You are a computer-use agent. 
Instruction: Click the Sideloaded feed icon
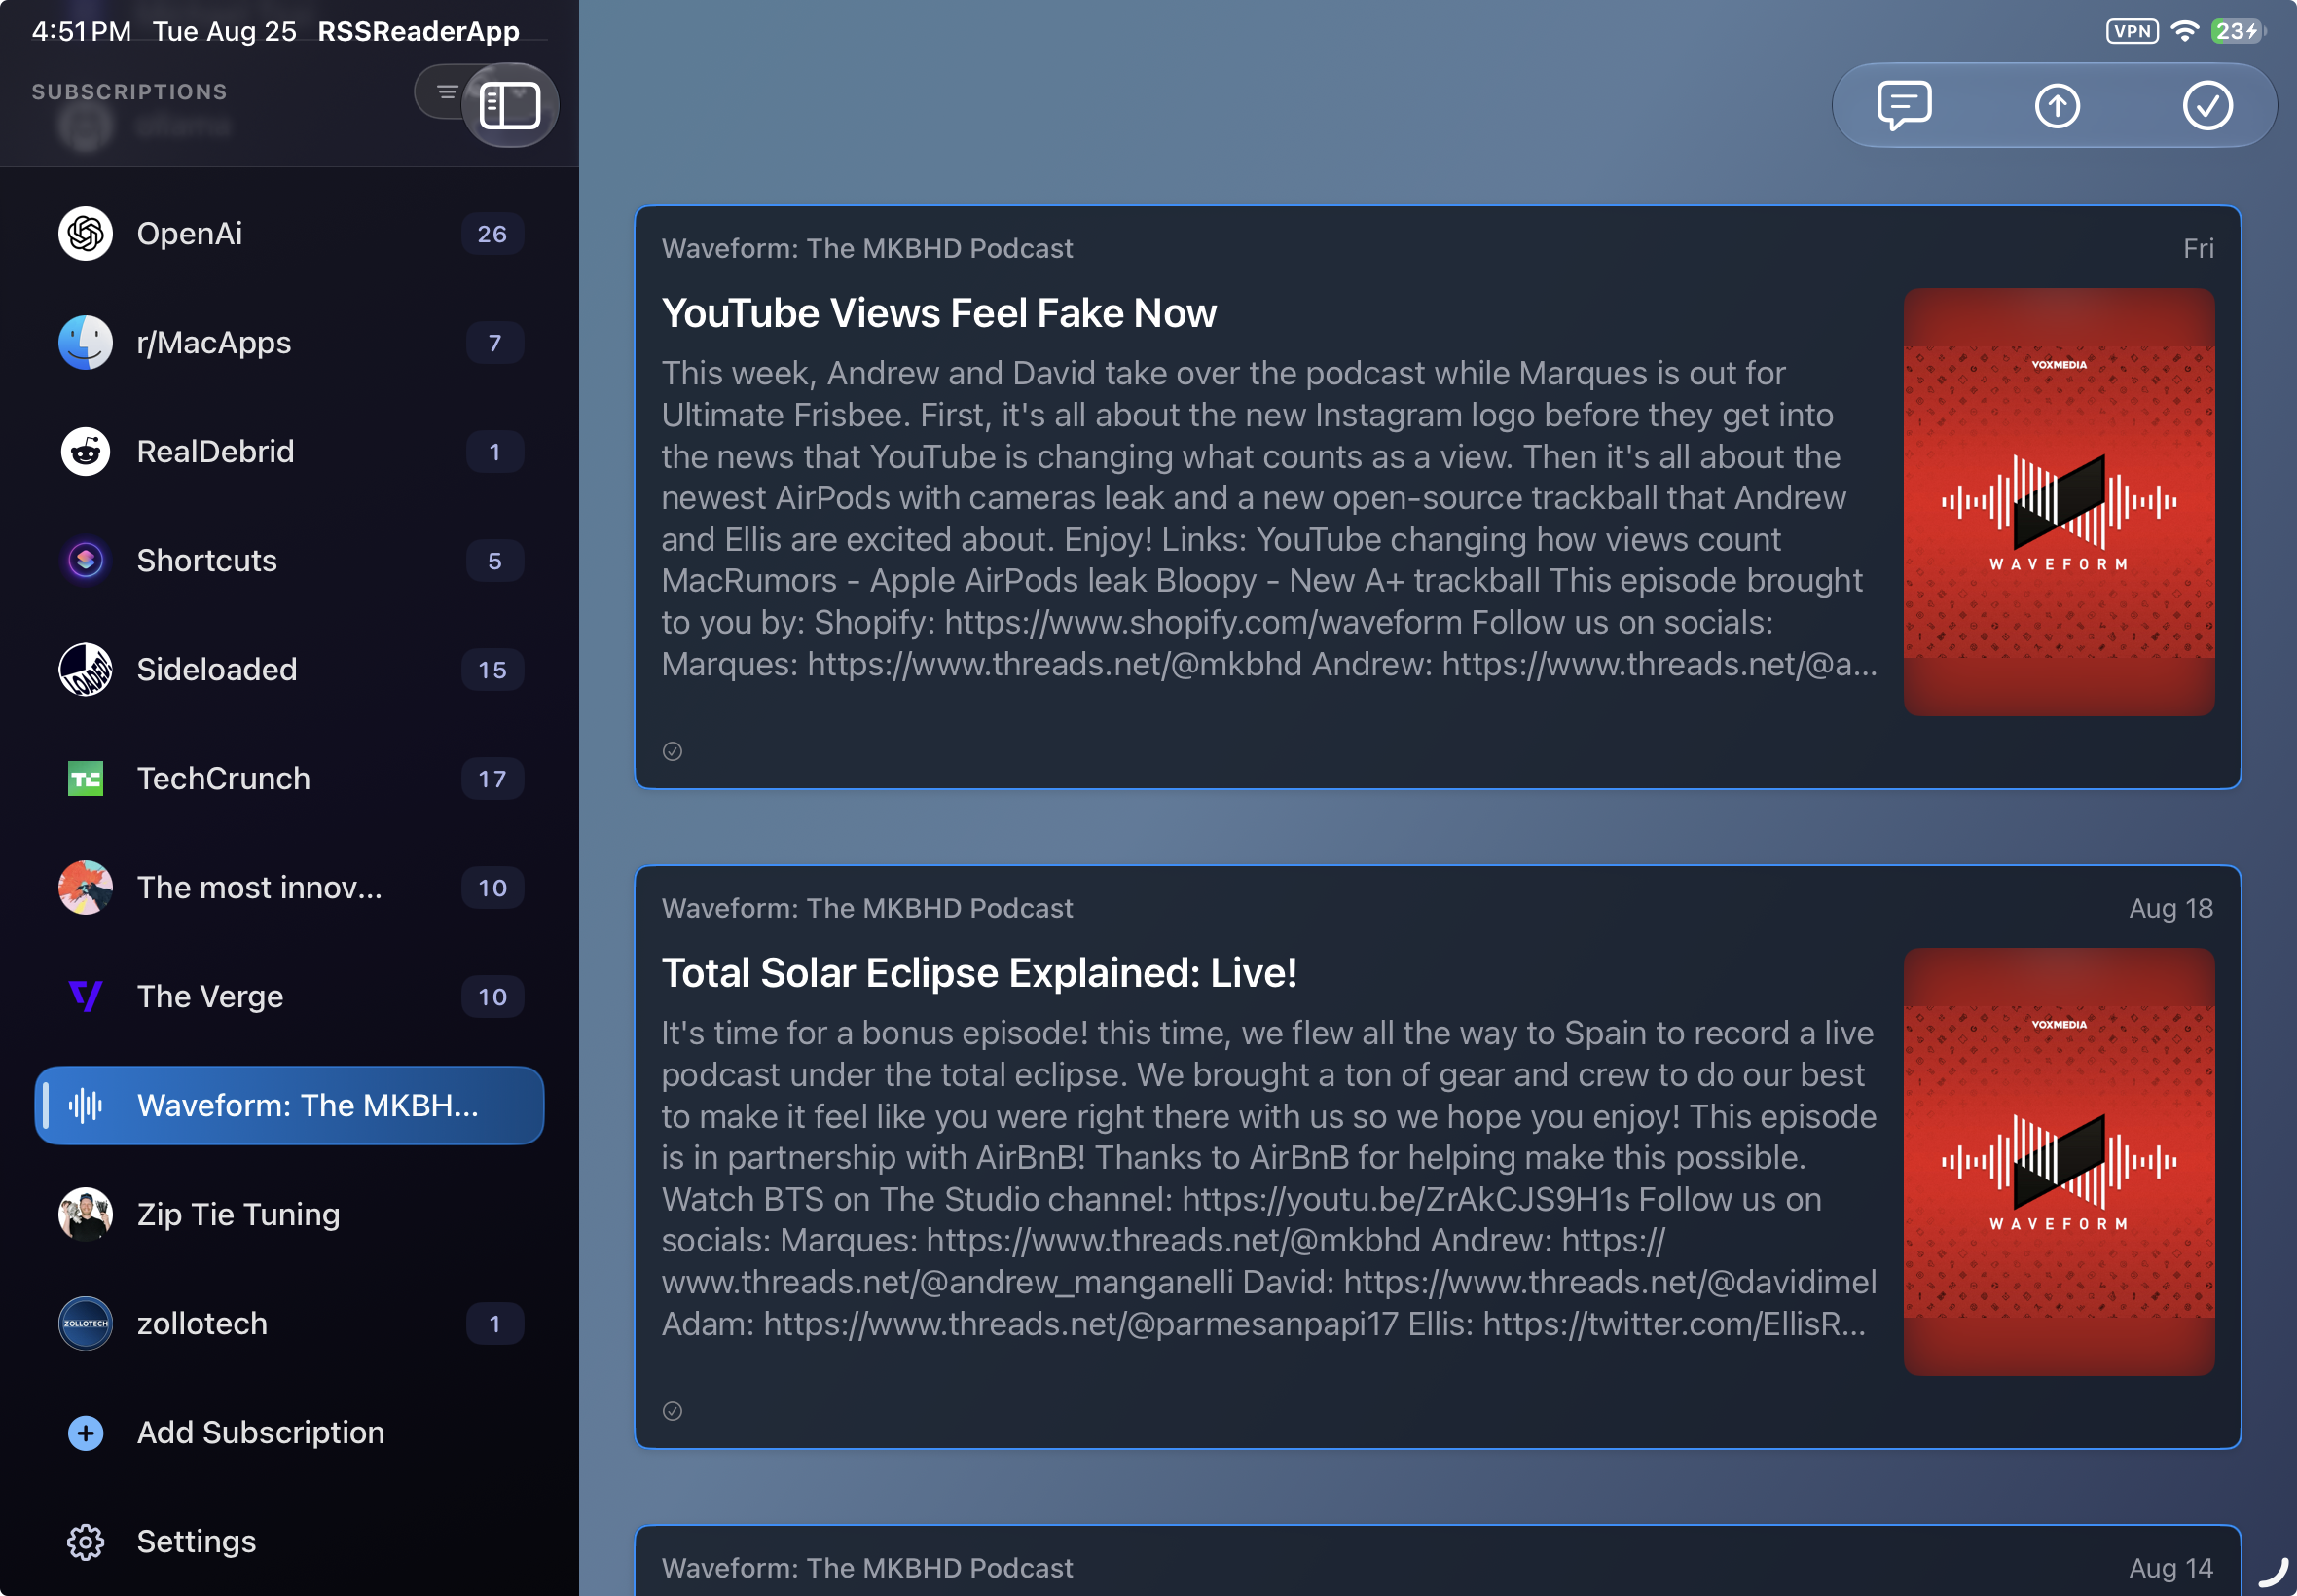click(85, 670)
